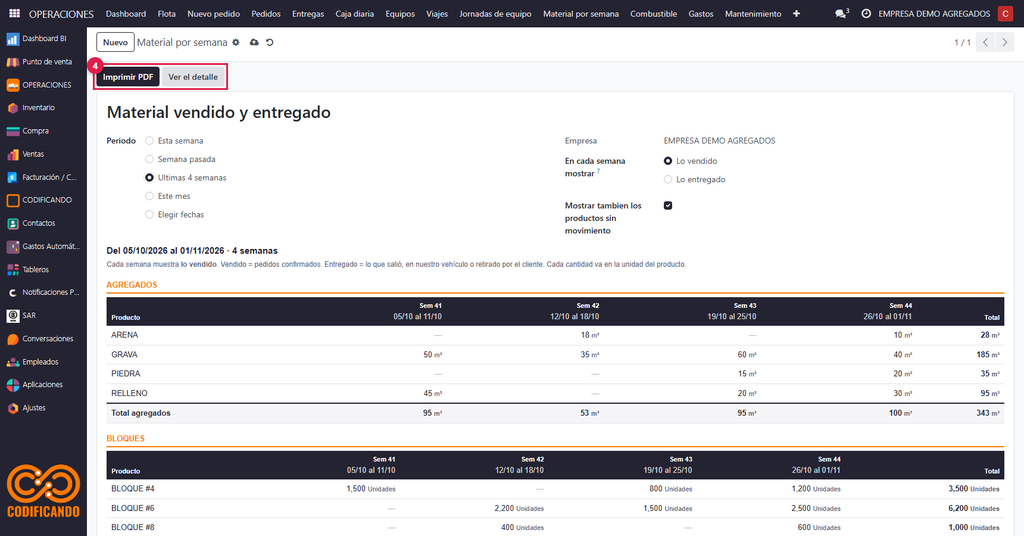This screenshot has width=1024, height=536.
Task: Open the Punto de venta app
Action: point(43,62)
